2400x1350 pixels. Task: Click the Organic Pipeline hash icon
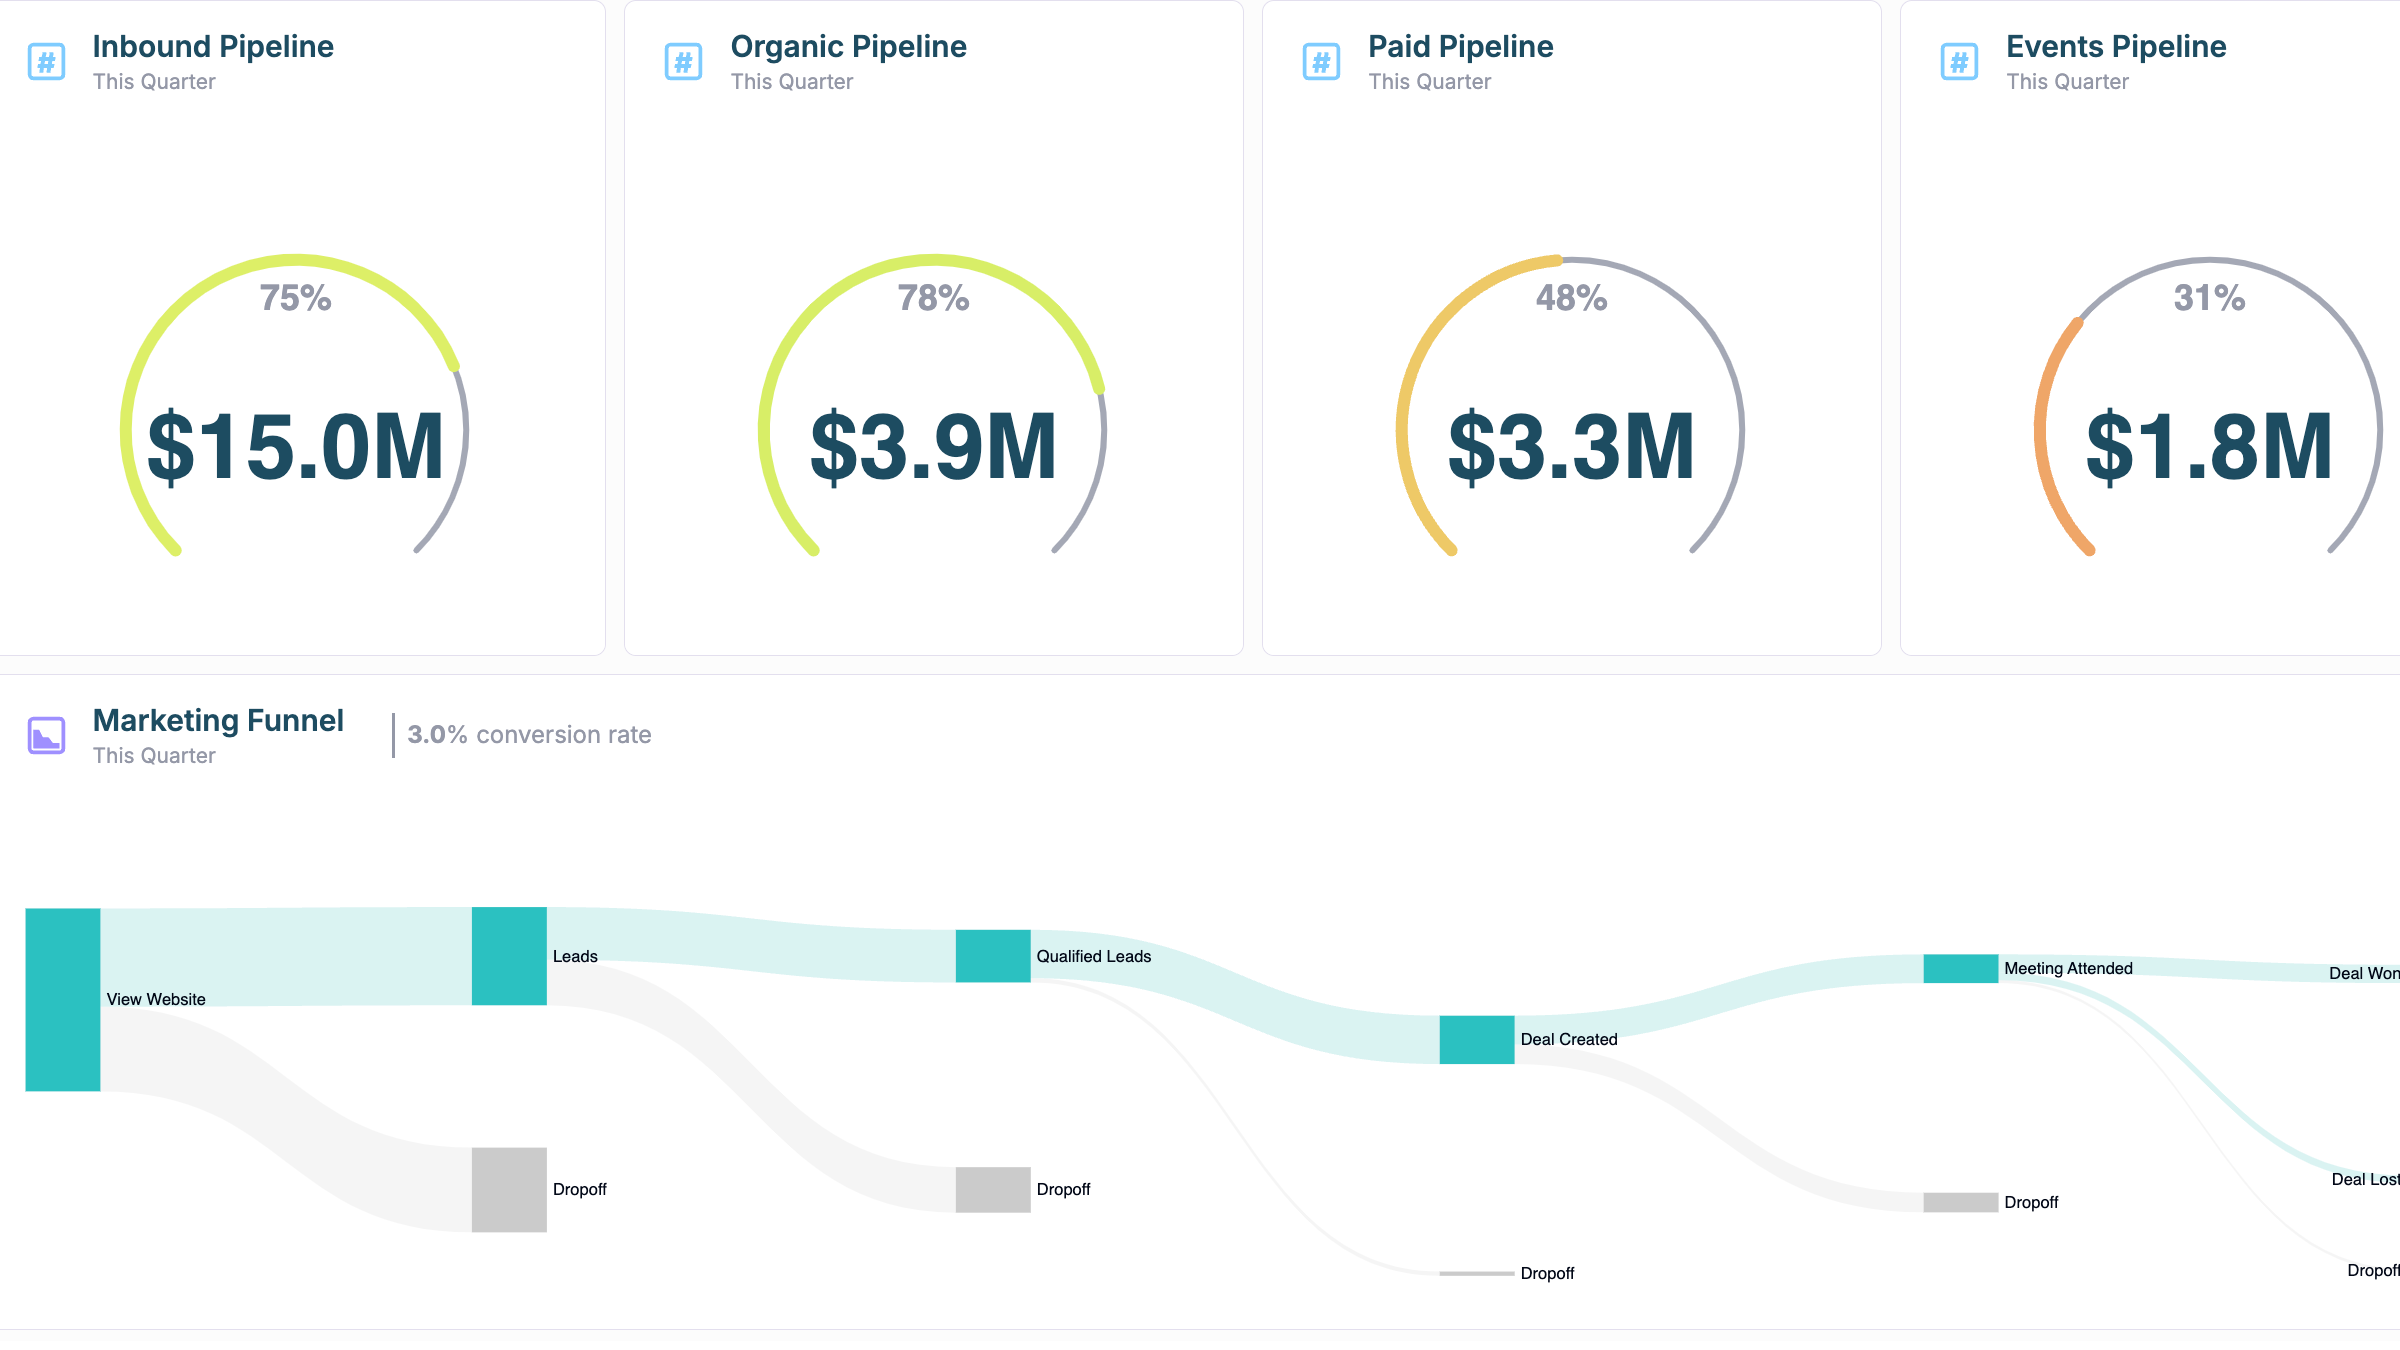click(x=684, y=62)
